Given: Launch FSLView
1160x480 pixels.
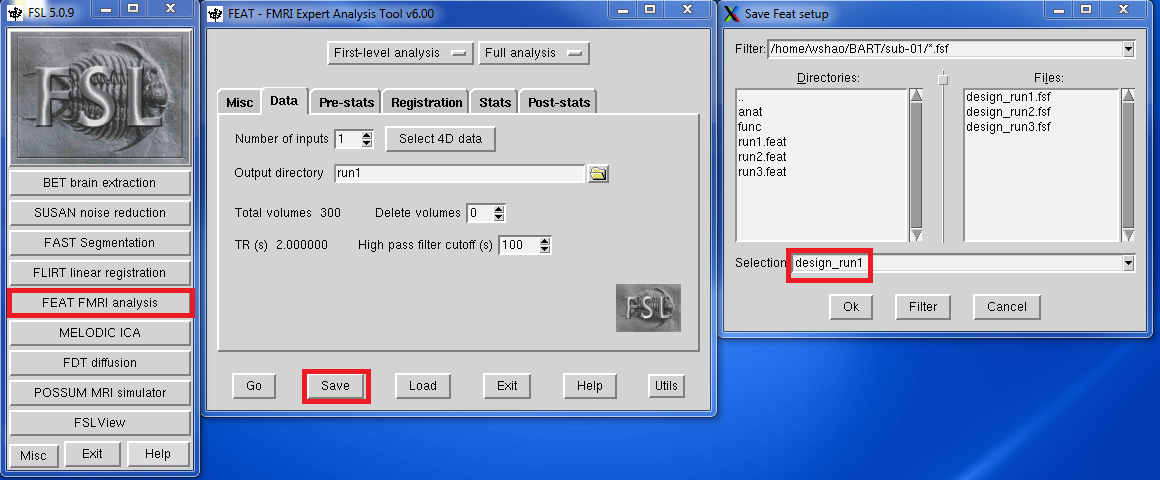Looking at the screenshot, I should pos(100,422).
